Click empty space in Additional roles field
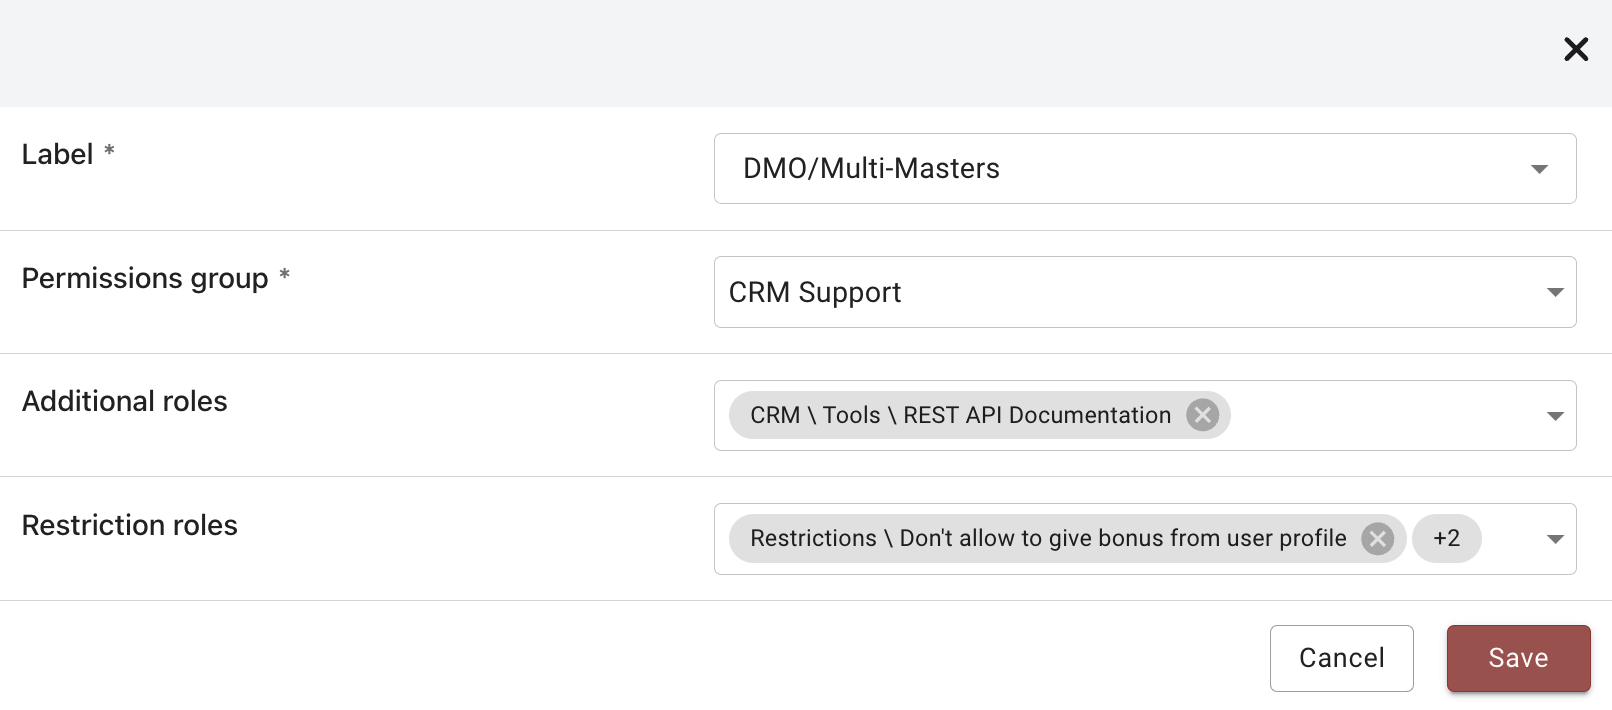The height and width of the screenshot is (710, 1612). tap(1380, 416)
